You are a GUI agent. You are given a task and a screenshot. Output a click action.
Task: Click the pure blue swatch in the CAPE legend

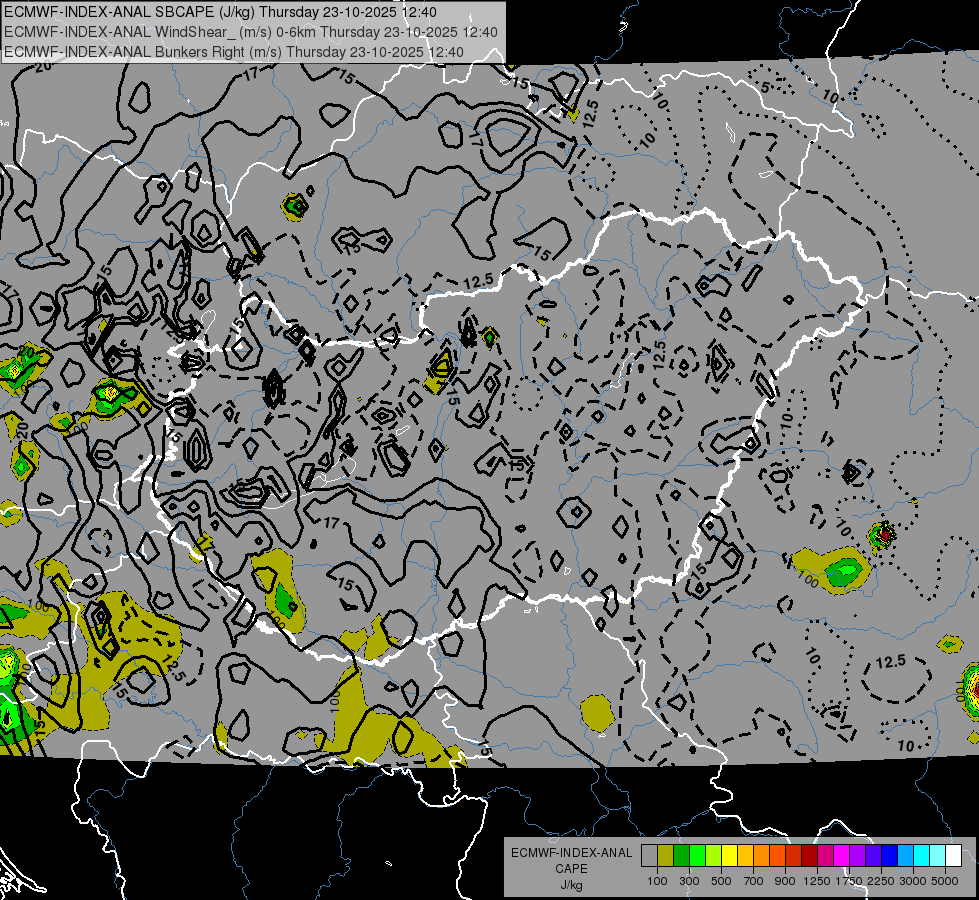890,856
